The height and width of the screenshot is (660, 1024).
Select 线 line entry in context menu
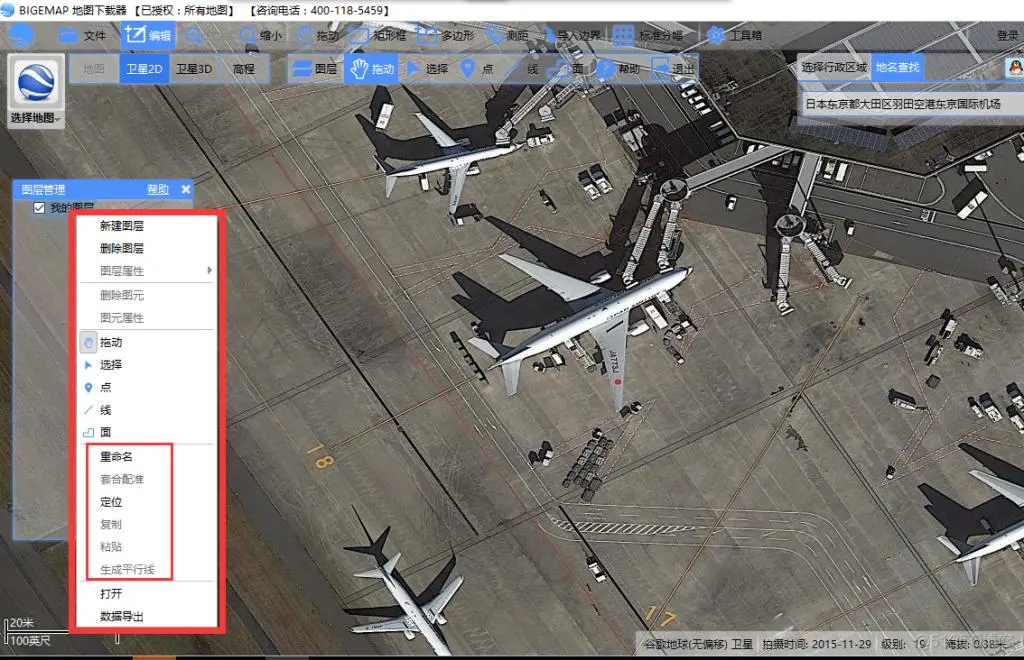(147, 410)
